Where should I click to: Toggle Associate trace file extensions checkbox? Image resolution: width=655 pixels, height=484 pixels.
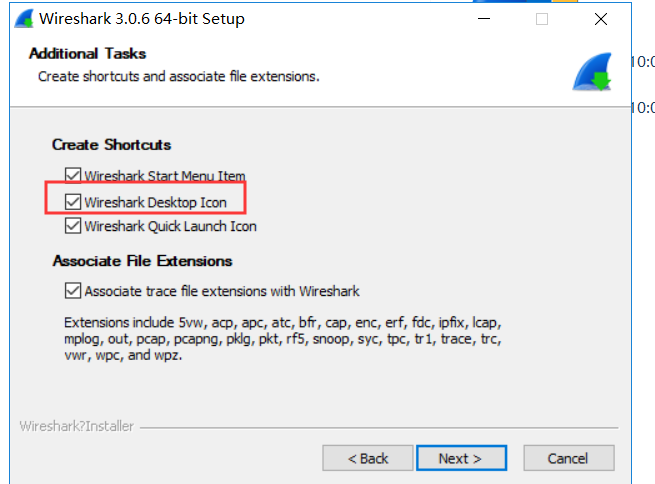click(x=72, y=291)
